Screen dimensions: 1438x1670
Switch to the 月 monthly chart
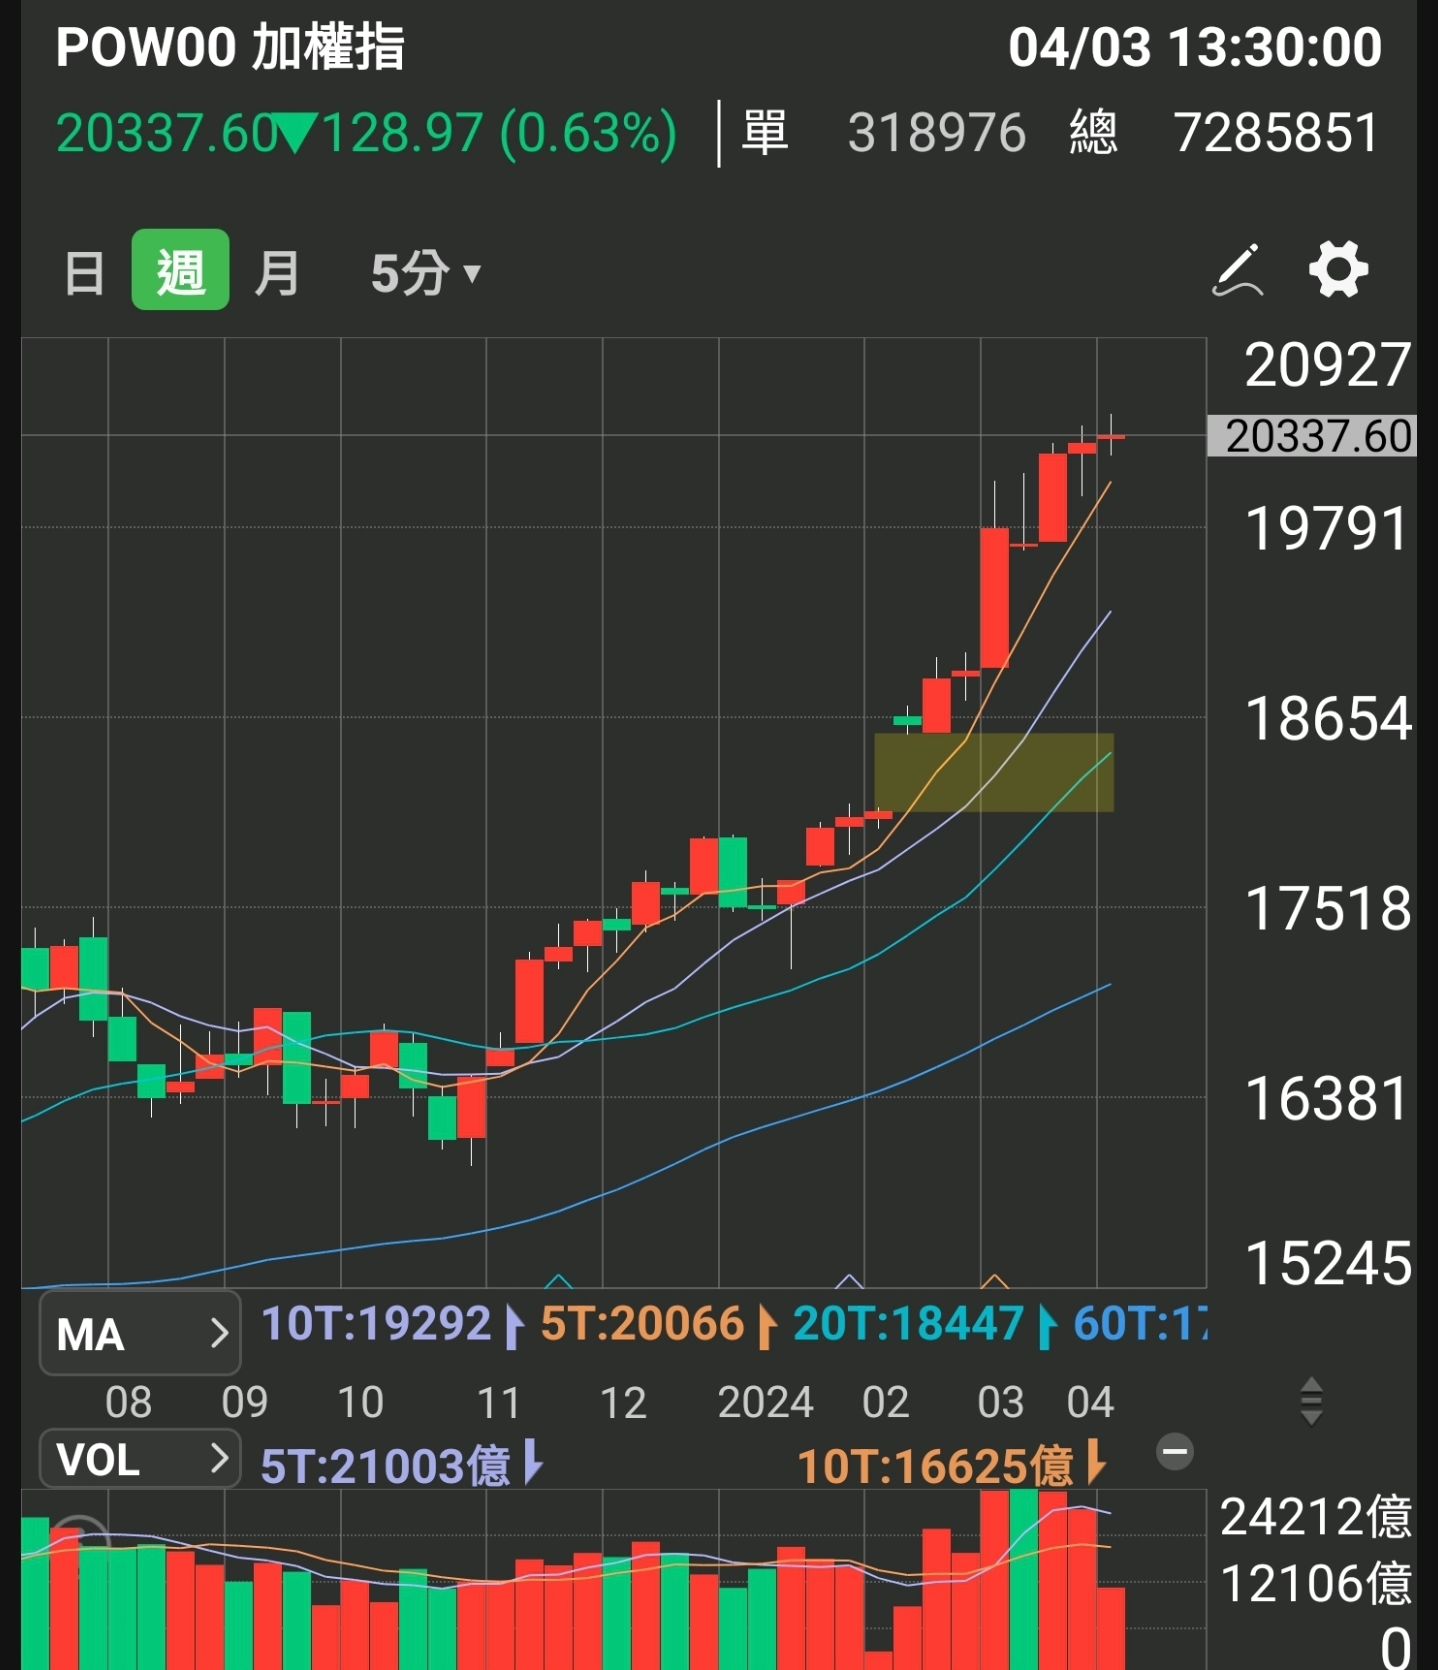[277, 272]
